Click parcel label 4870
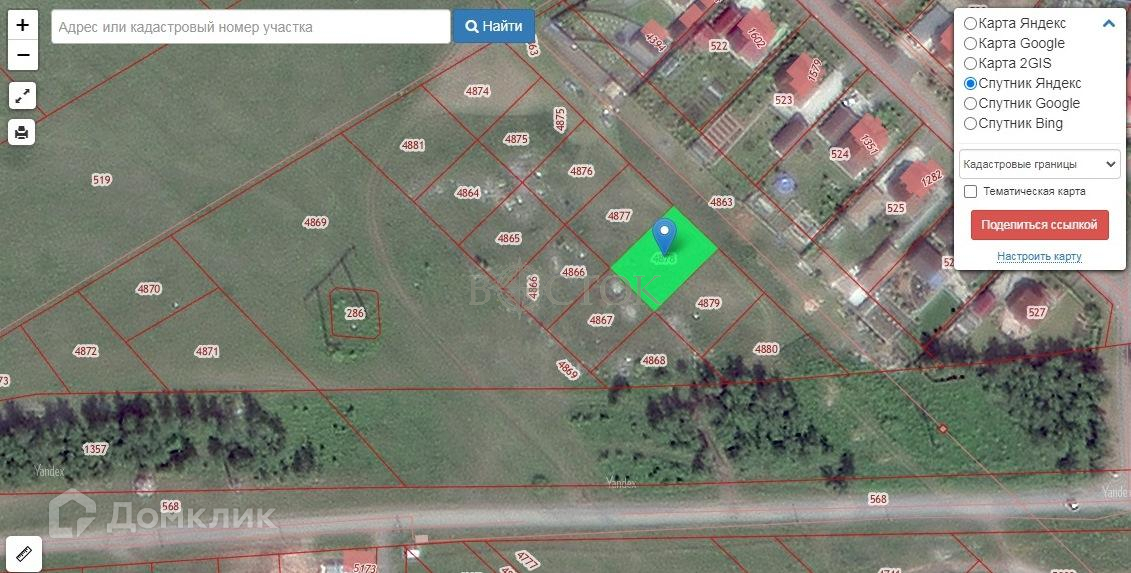Viewport: 1131px width, 573px height. pyautogui.click(x=149, y=289)
